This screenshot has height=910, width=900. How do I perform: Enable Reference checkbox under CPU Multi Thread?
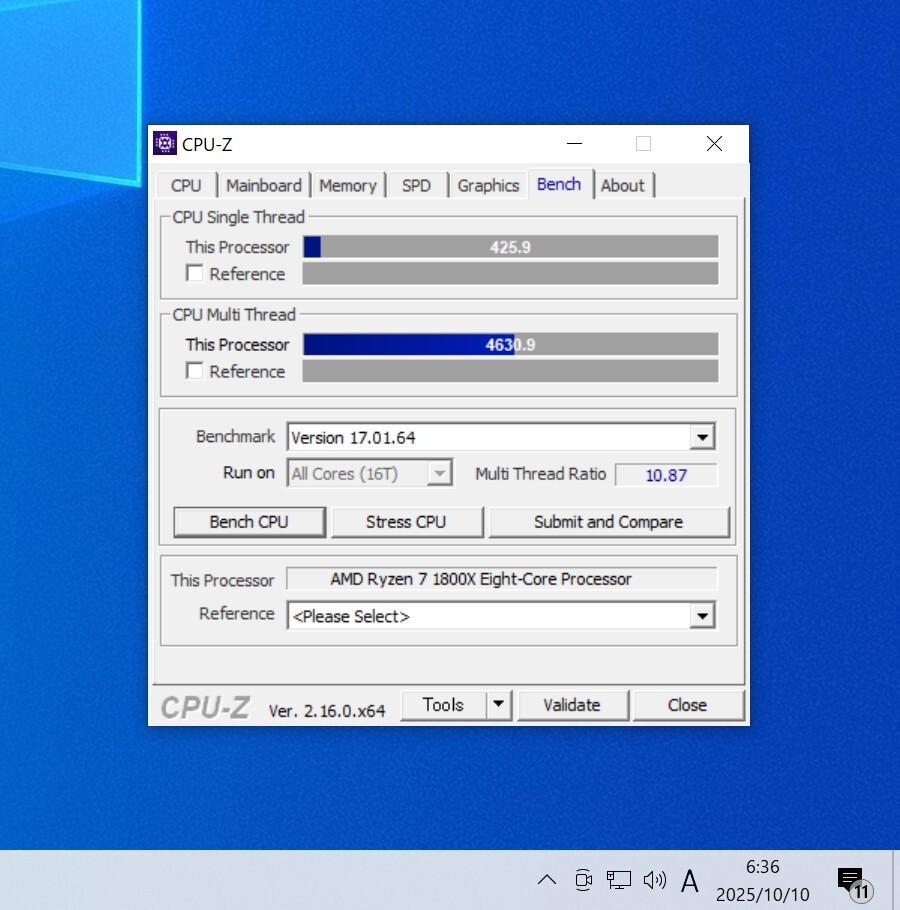pyautogui.click(x=195, y=371)
